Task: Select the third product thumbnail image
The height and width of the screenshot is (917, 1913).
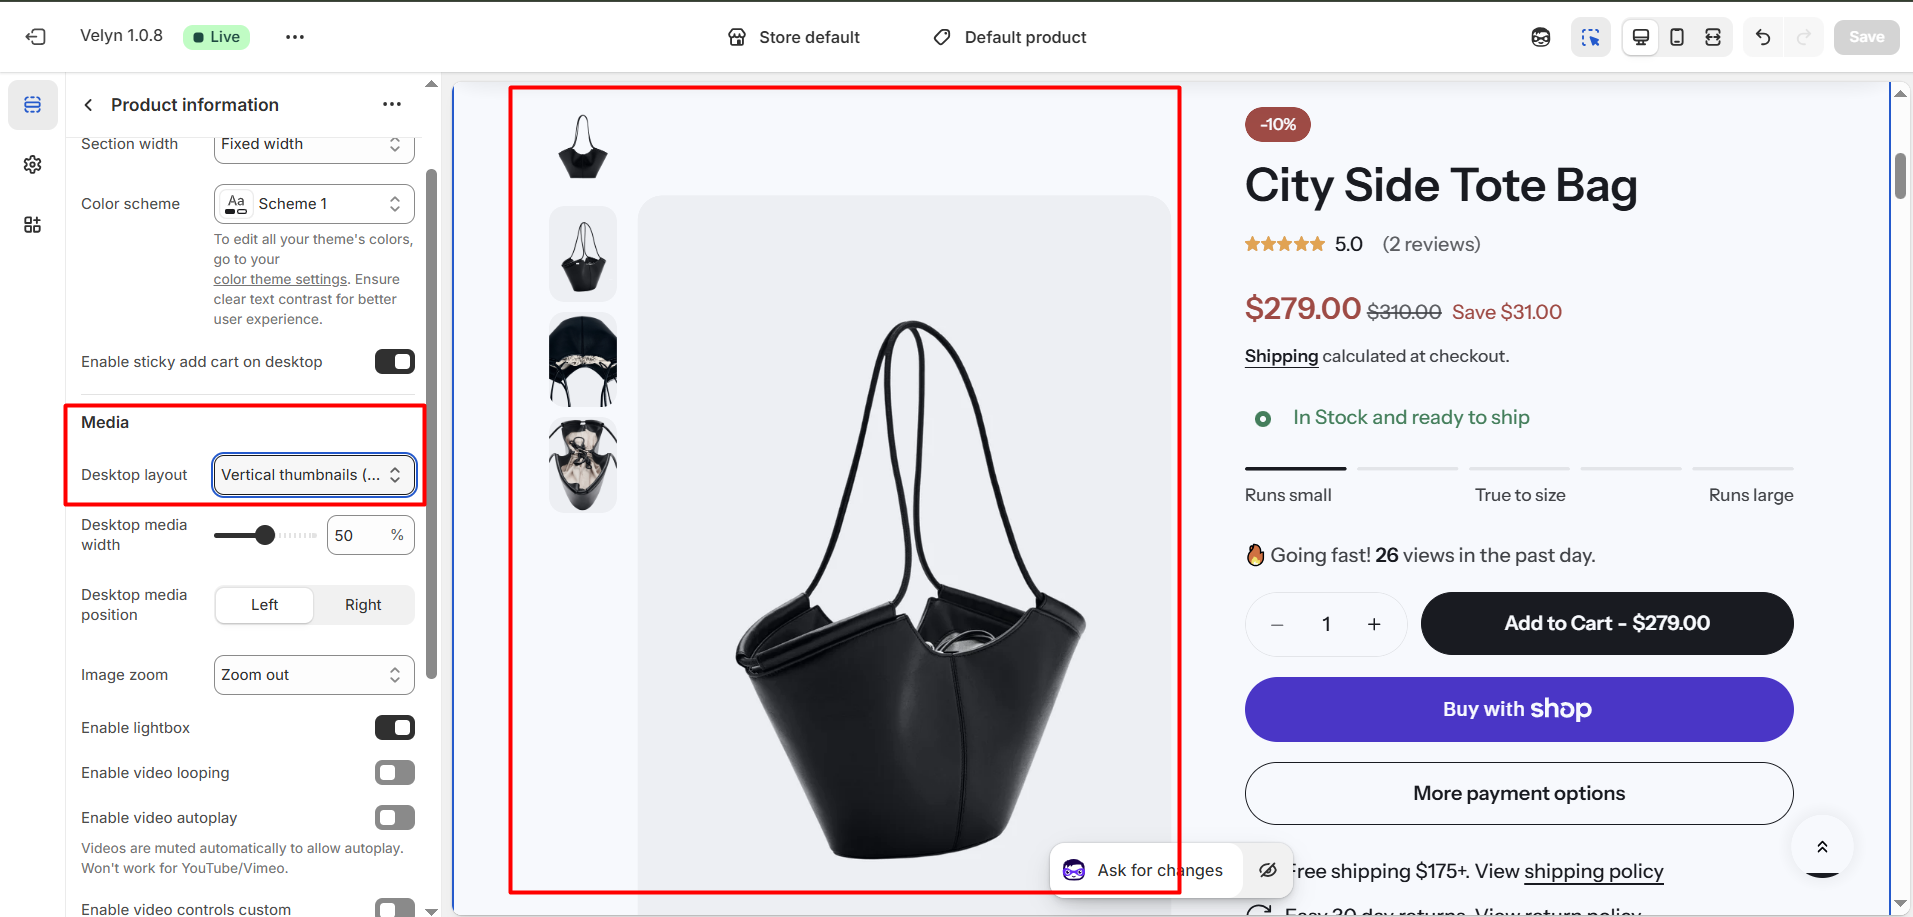Action: [583, 360]
